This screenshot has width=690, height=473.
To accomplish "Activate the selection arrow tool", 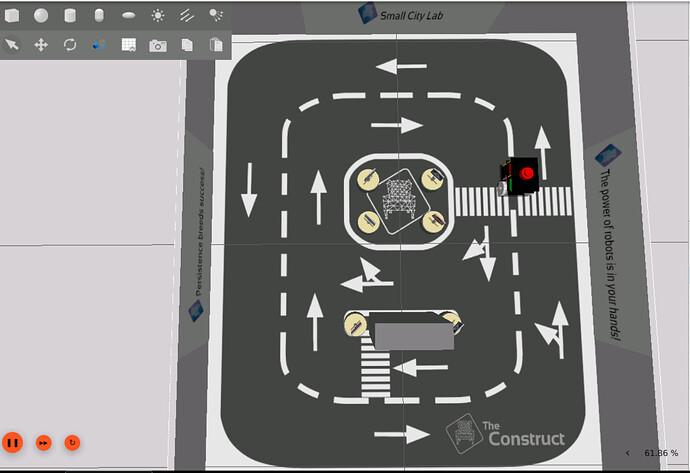I will (12, 44).
